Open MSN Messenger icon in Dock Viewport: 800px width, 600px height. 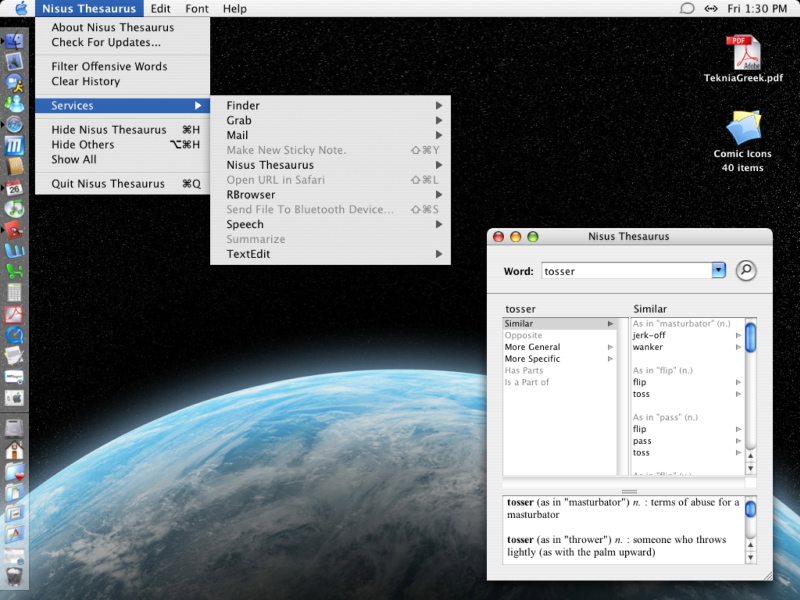click(14, 104)
